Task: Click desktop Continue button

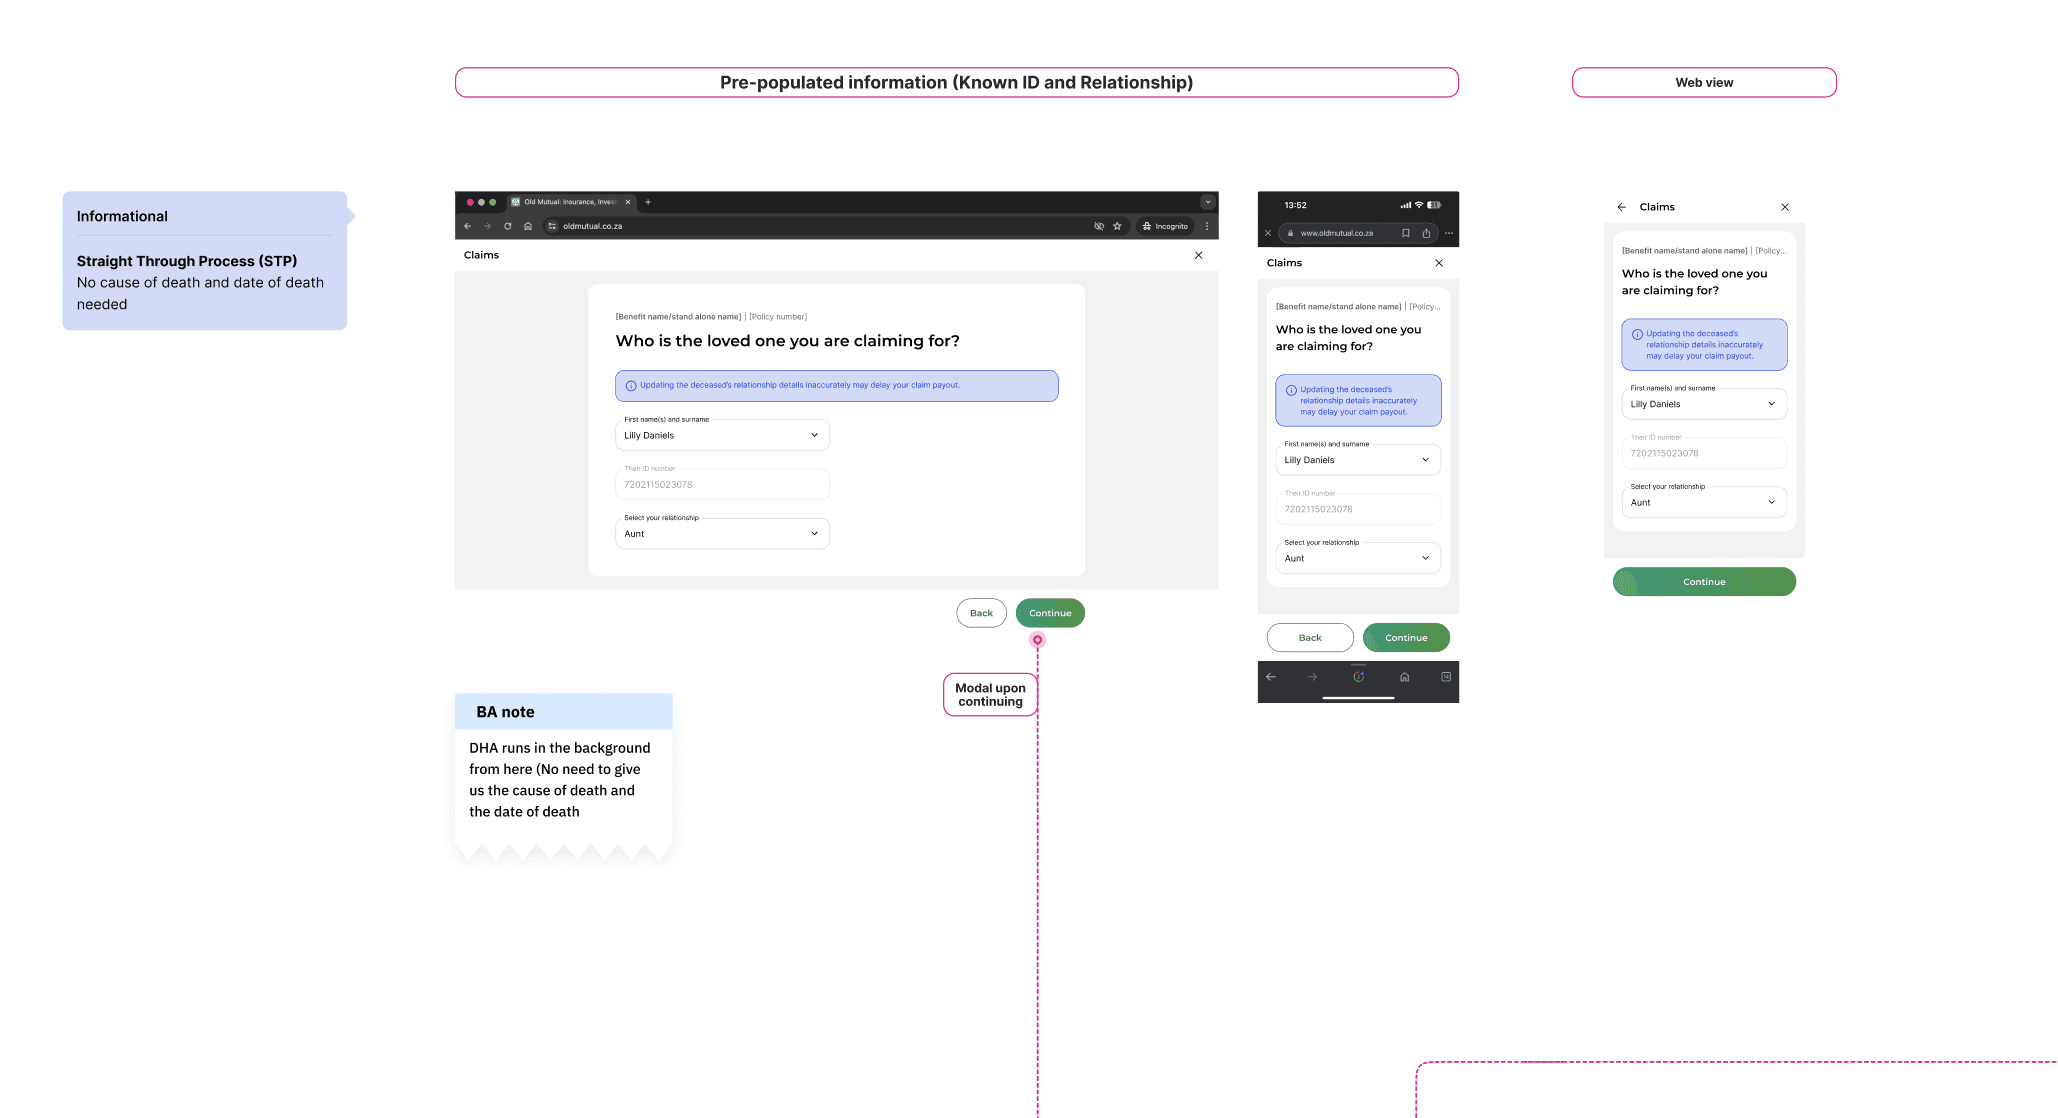Action: coord(1049,613)
